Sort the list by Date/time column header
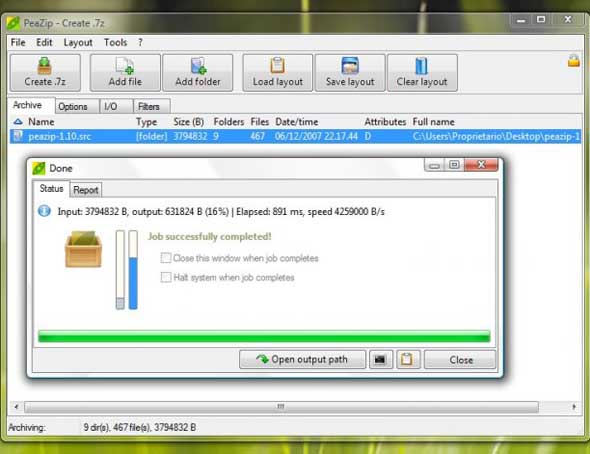Viewport: 590px width, 454px height. point(297,122)
